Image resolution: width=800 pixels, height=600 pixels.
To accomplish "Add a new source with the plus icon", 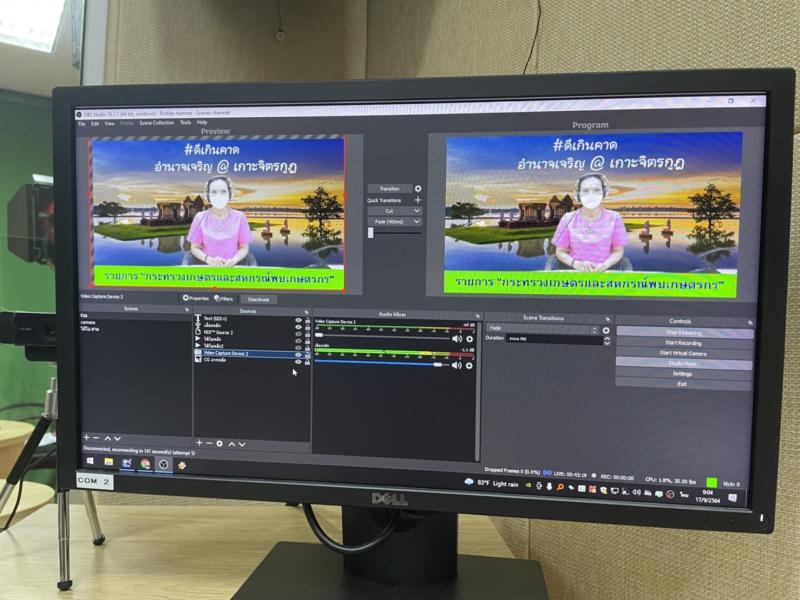I will (x=199, y=443).
